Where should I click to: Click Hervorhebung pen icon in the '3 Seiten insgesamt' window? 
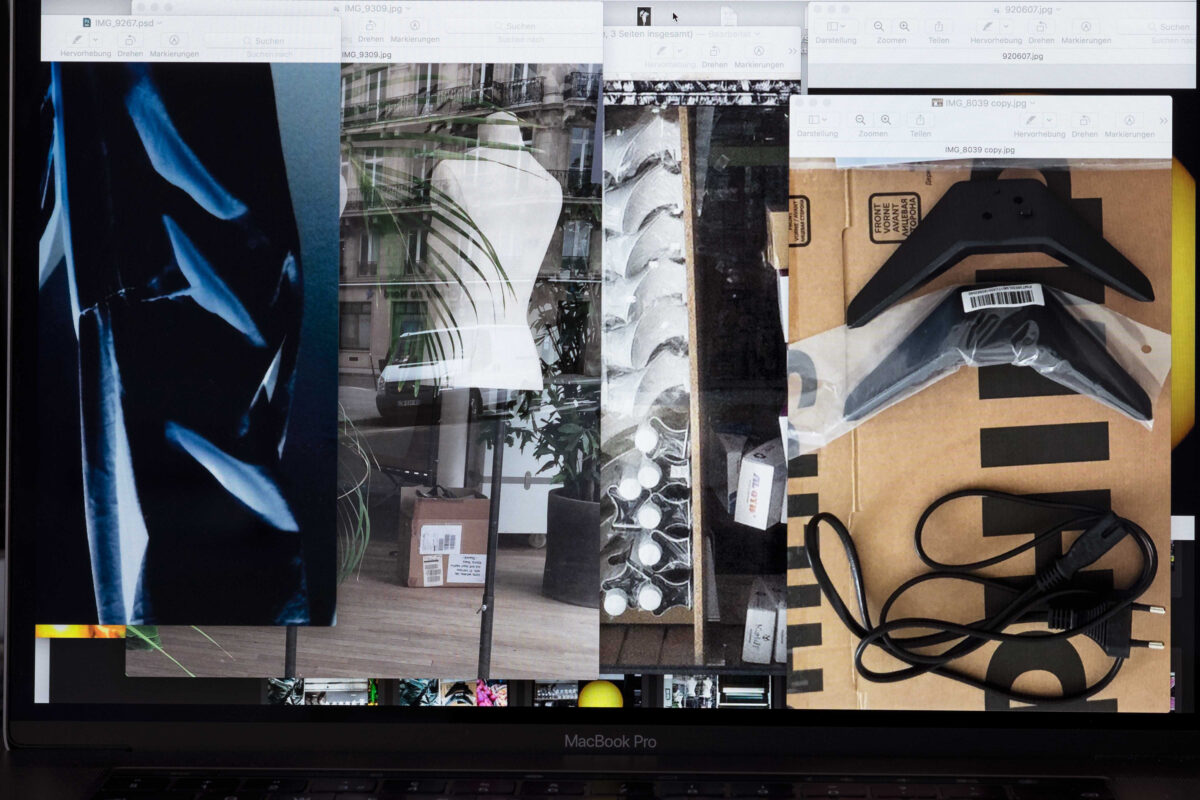click(661, 50)
